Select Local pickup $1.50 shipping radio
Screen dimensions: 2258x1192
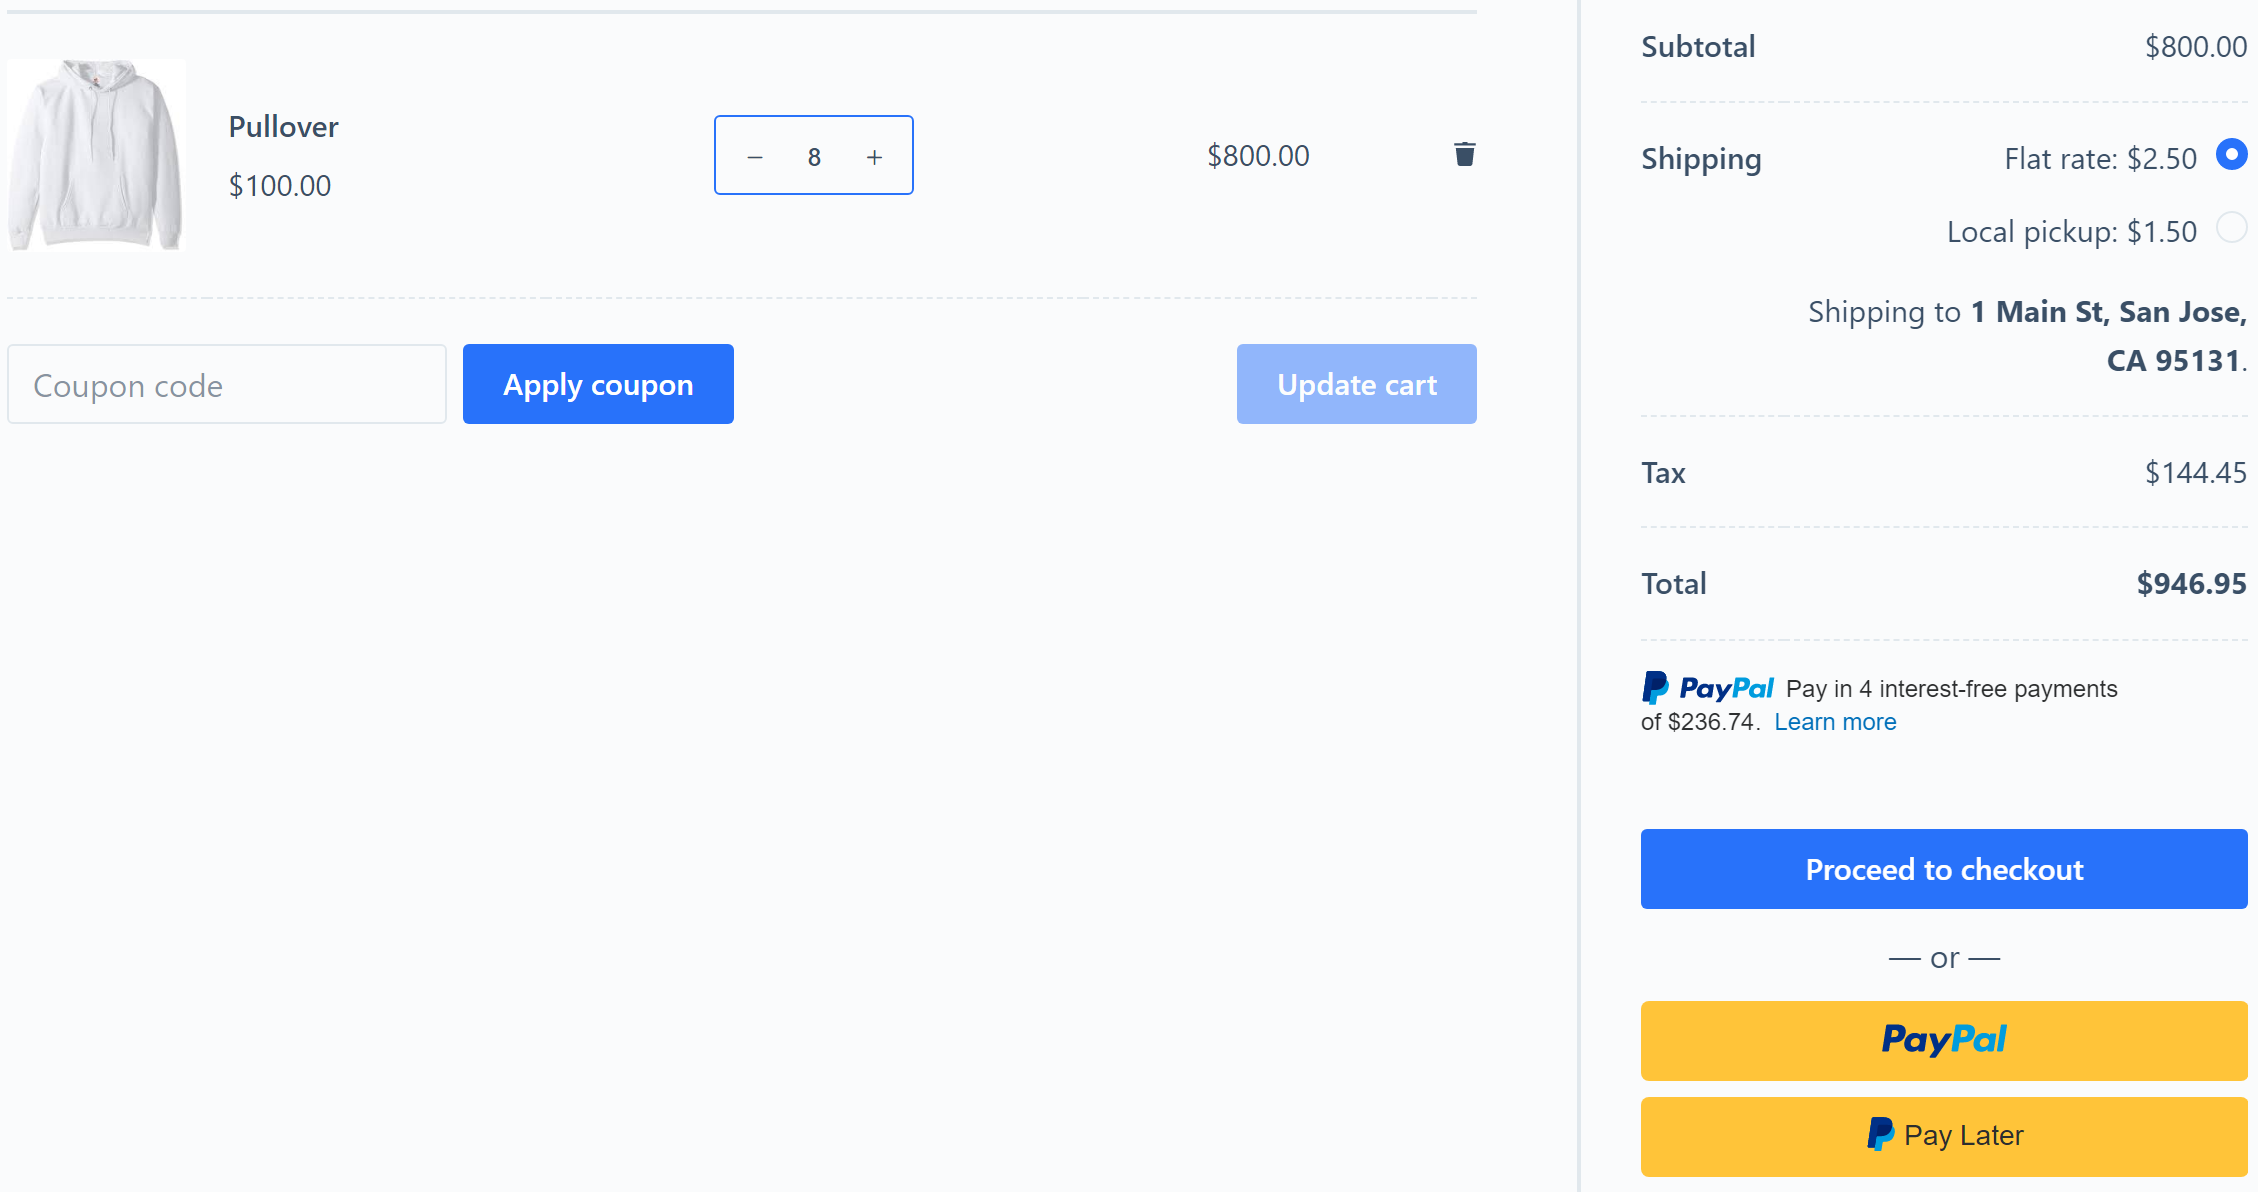(x=2231, y=228)
